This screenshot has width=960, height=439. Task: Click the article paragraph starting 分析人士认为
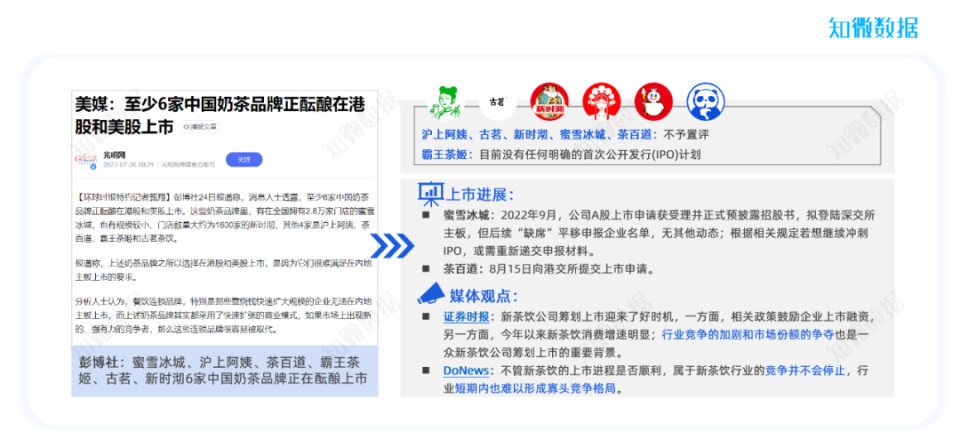pyautogui.click(x=225, y=315)
